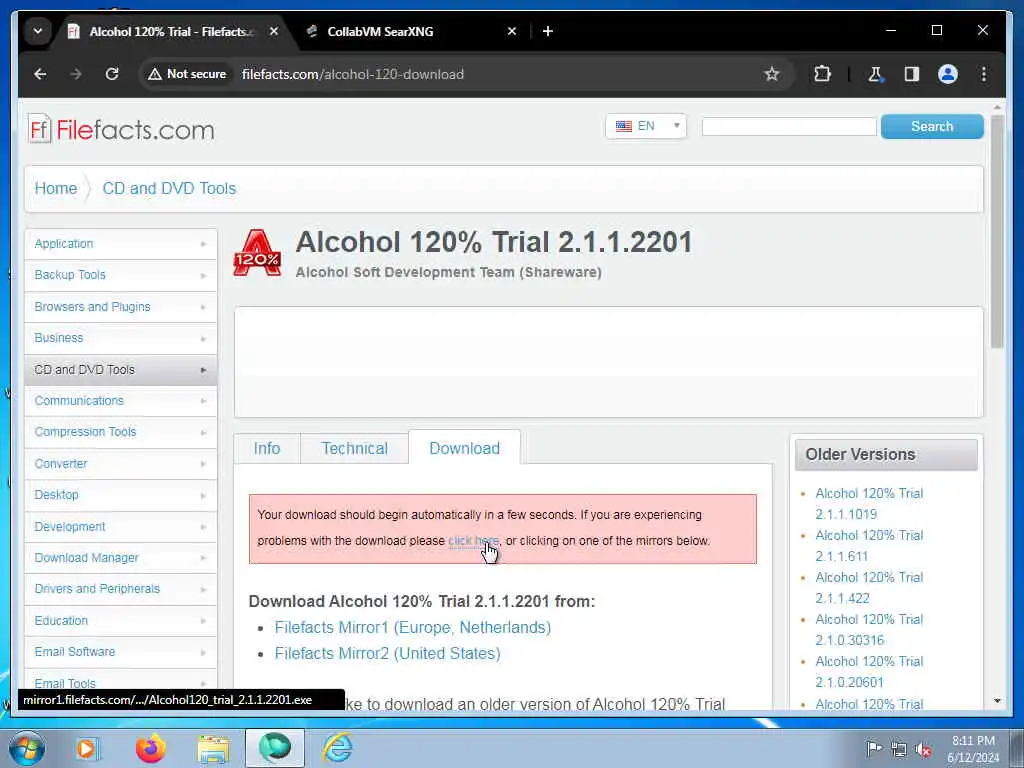
Task: Click the address bar URL
Action: point(353,74)
